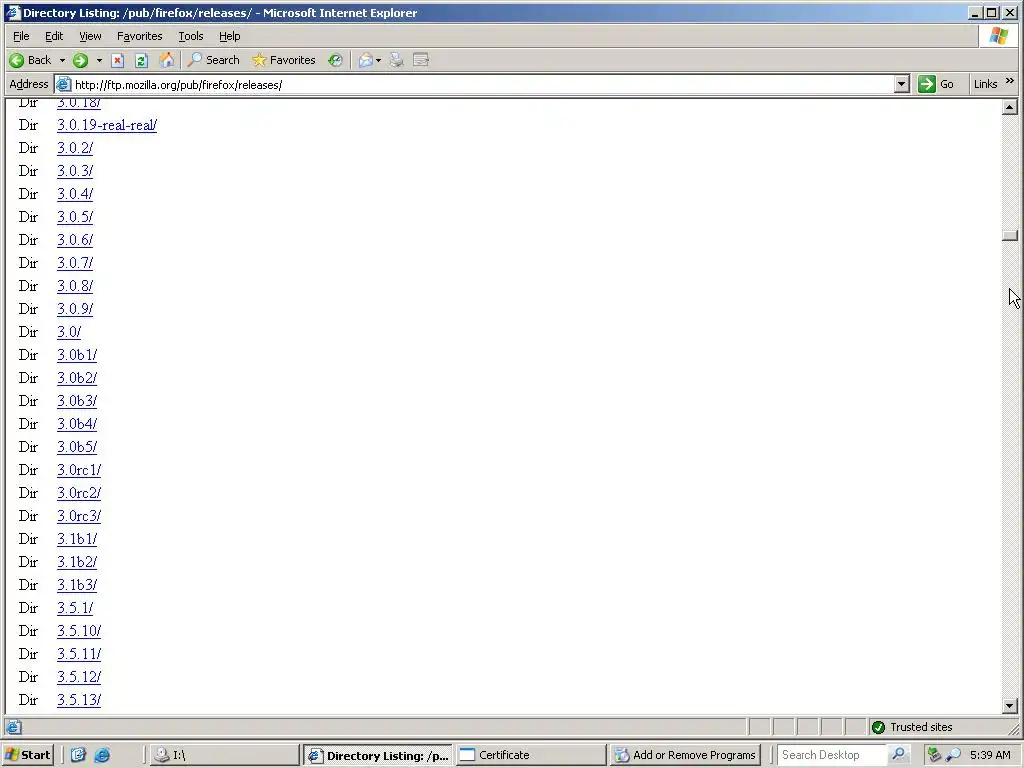Click the Mail envelope icon

point(366,61)
